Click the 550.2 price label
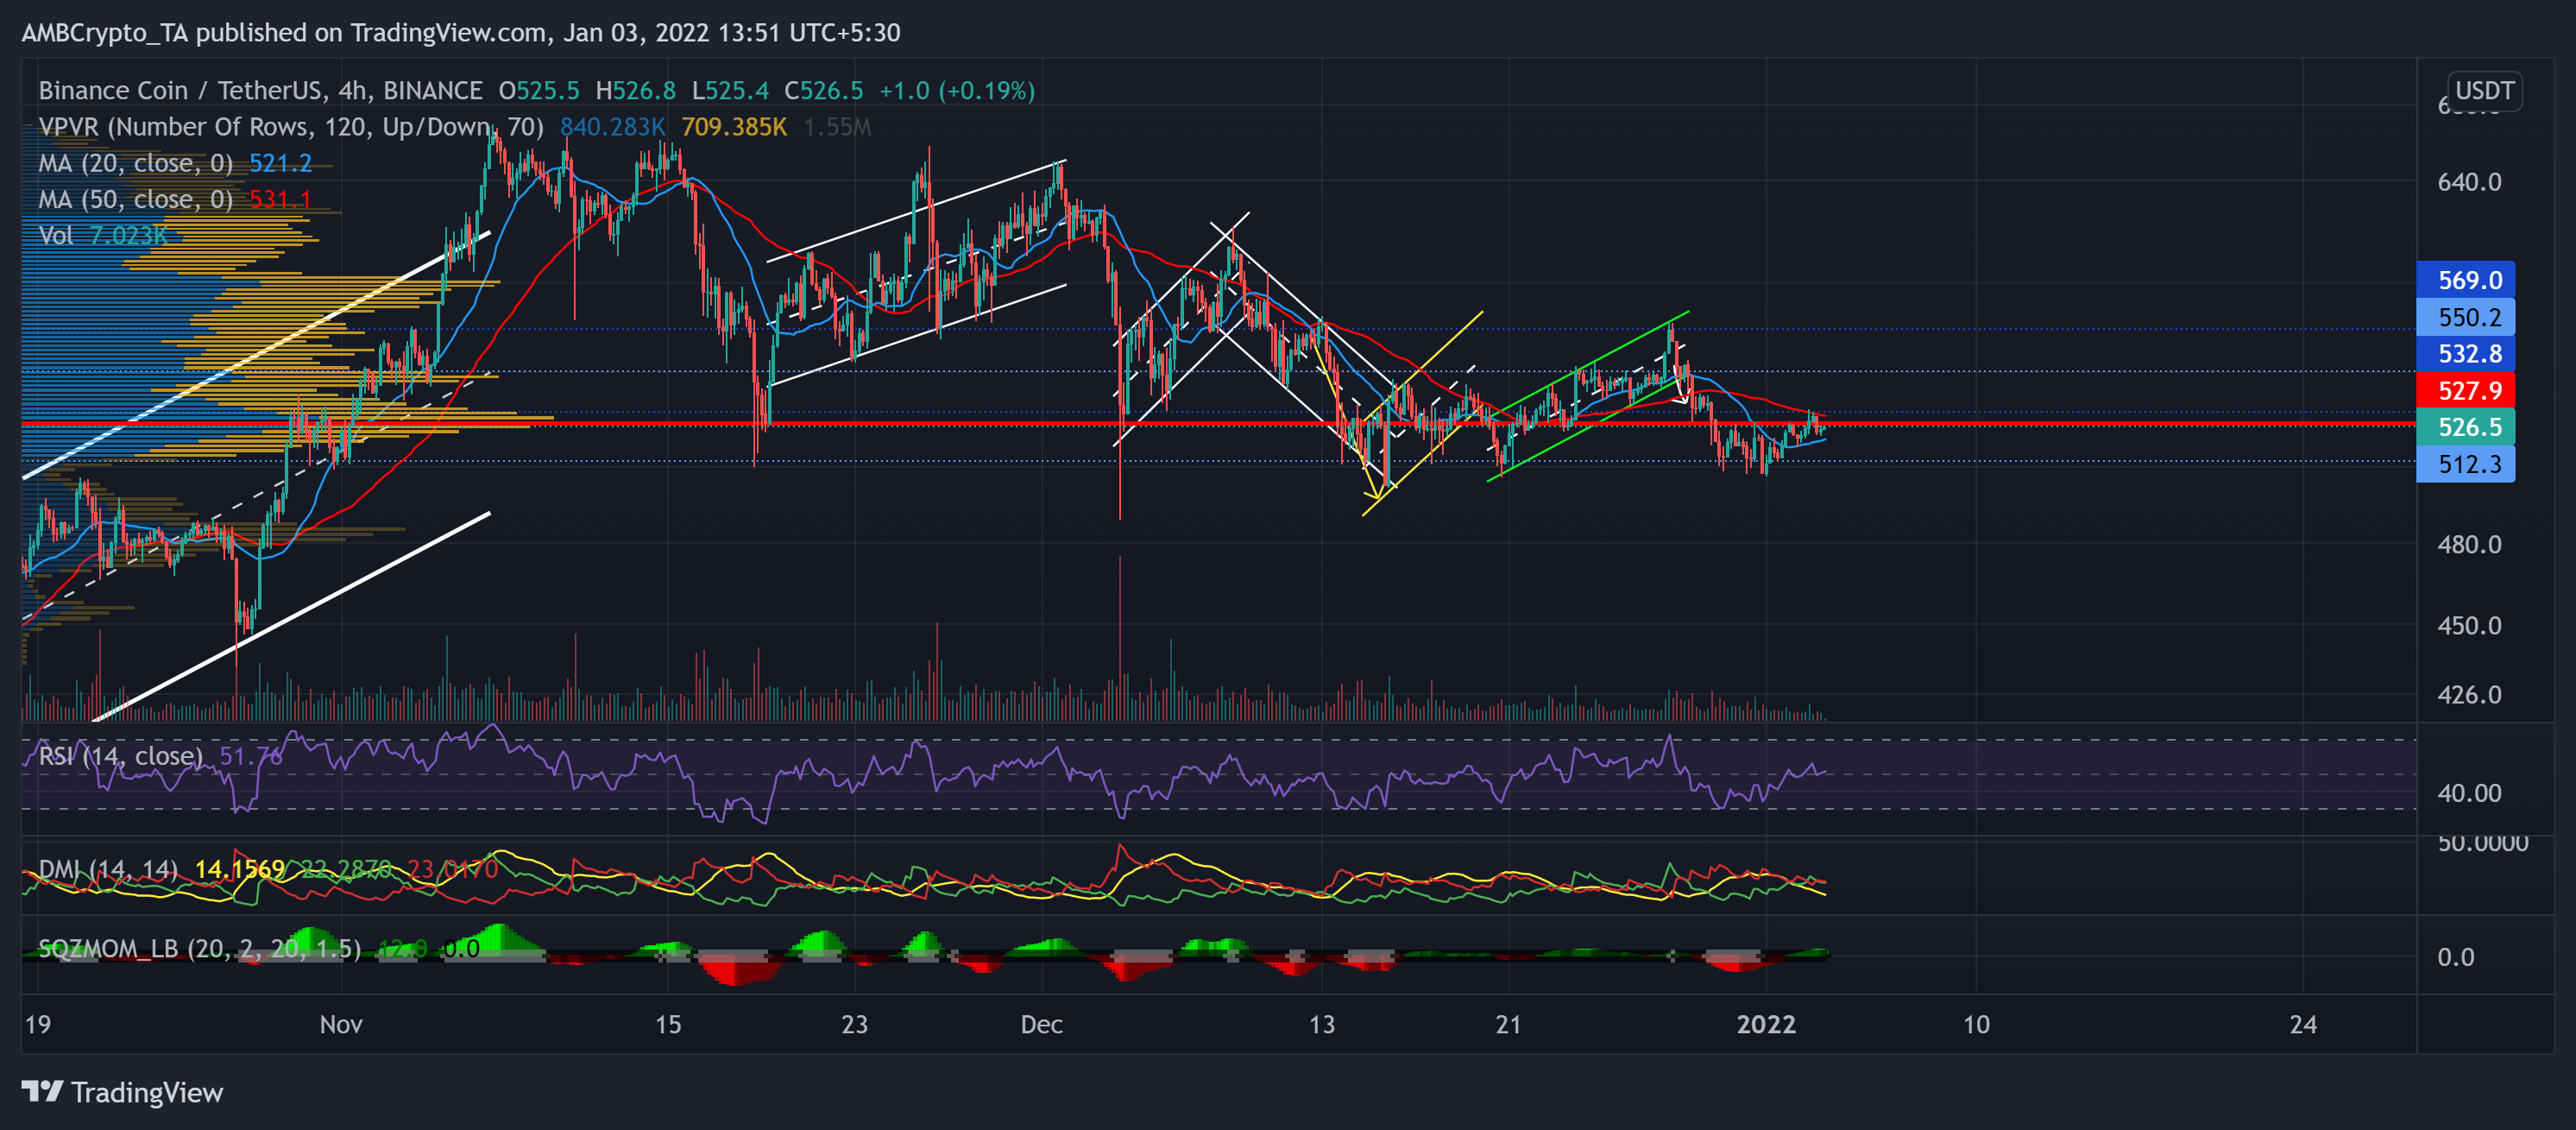The height and width of the screenshot is (1130, 2576). (2465, 317)
